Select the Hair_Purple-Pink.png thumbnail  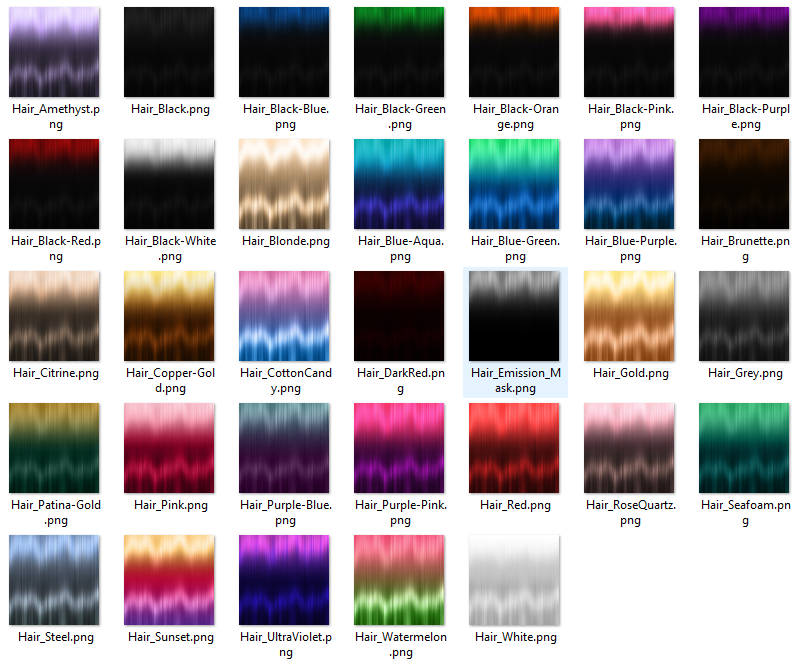point(399,448)
